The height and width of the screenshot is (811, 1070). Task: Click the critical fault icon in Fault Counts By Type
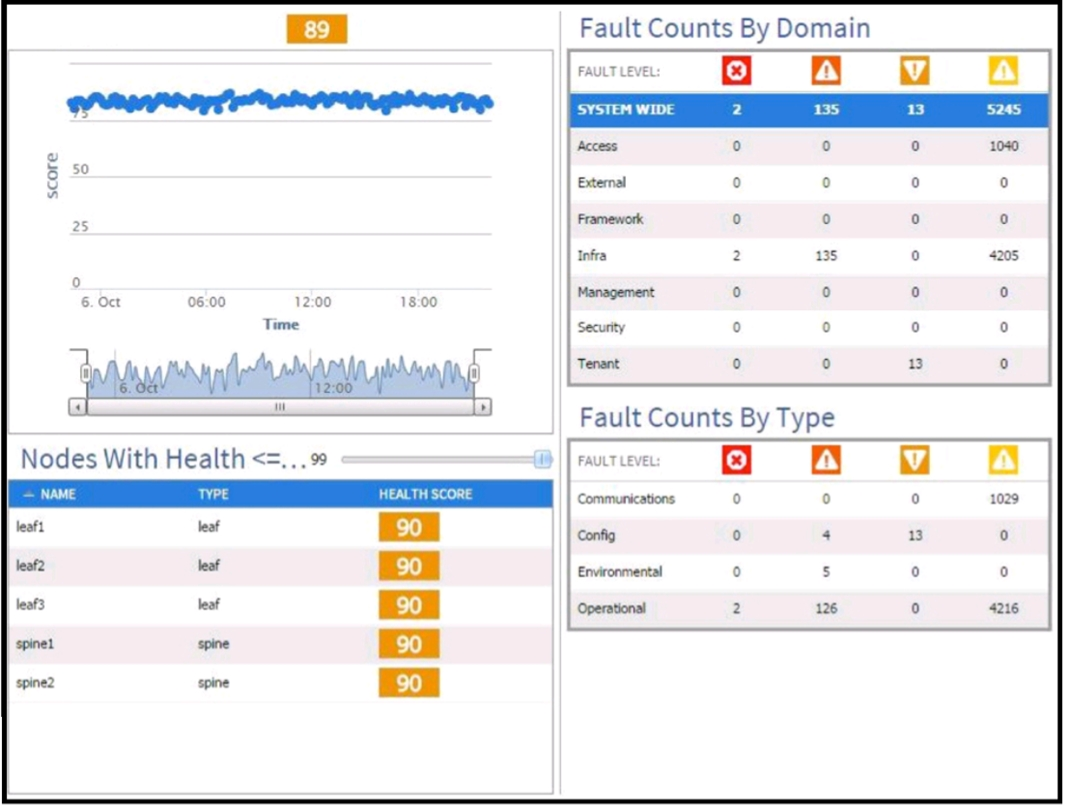[736, 460]
